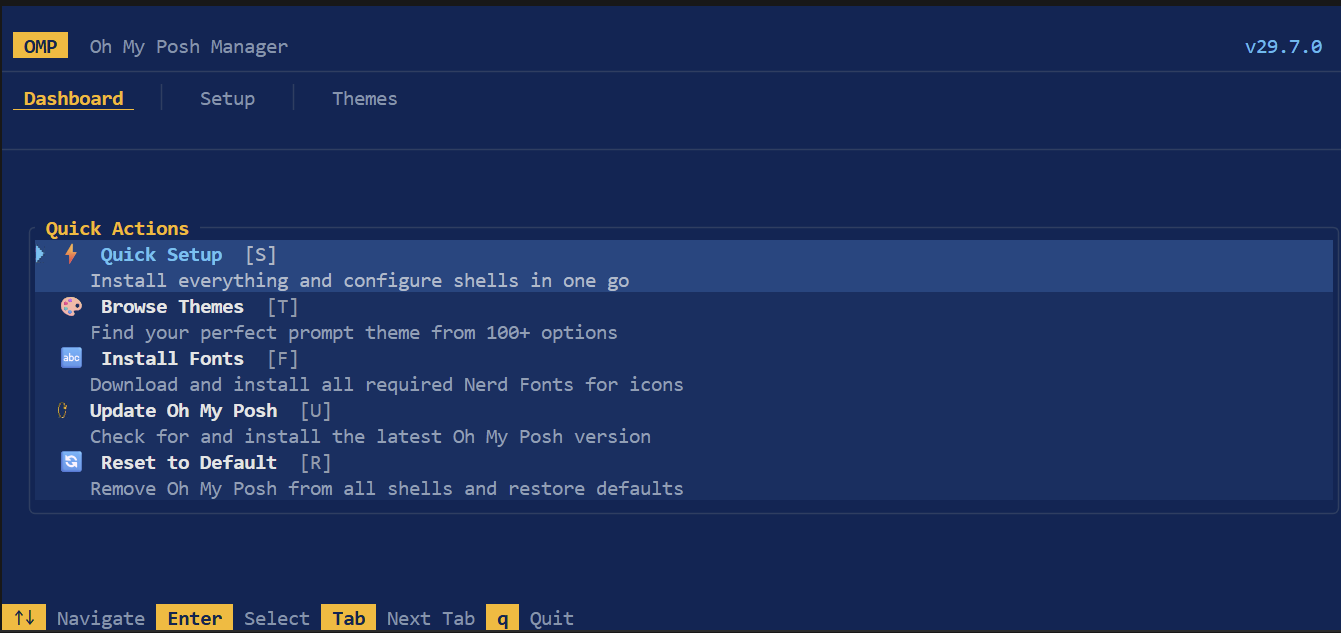1341x633 pixels.
Task: Click the abc fonts icon for Install Fonts
Action: coord(70,358)
